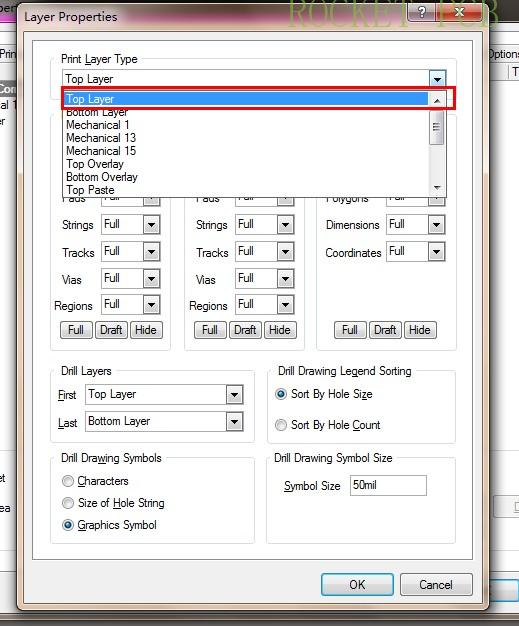This screenshot has width=519, height=626.
Task: Select Top Layer in the dropdown list
Action: [x=246, y=99]
